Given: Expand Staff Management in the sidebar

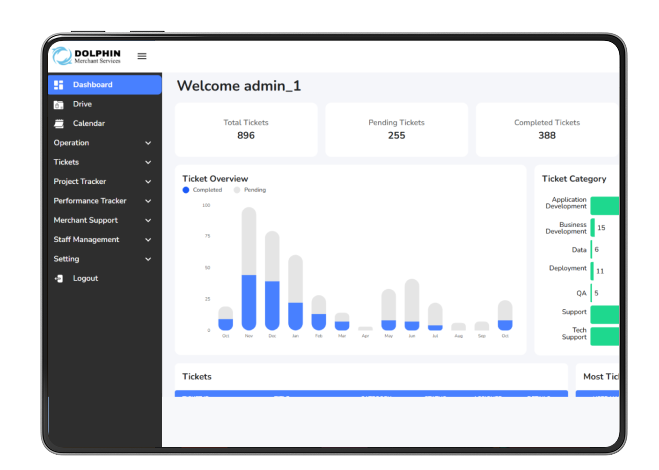Looking at the screenshot, I should pos(104,240).
